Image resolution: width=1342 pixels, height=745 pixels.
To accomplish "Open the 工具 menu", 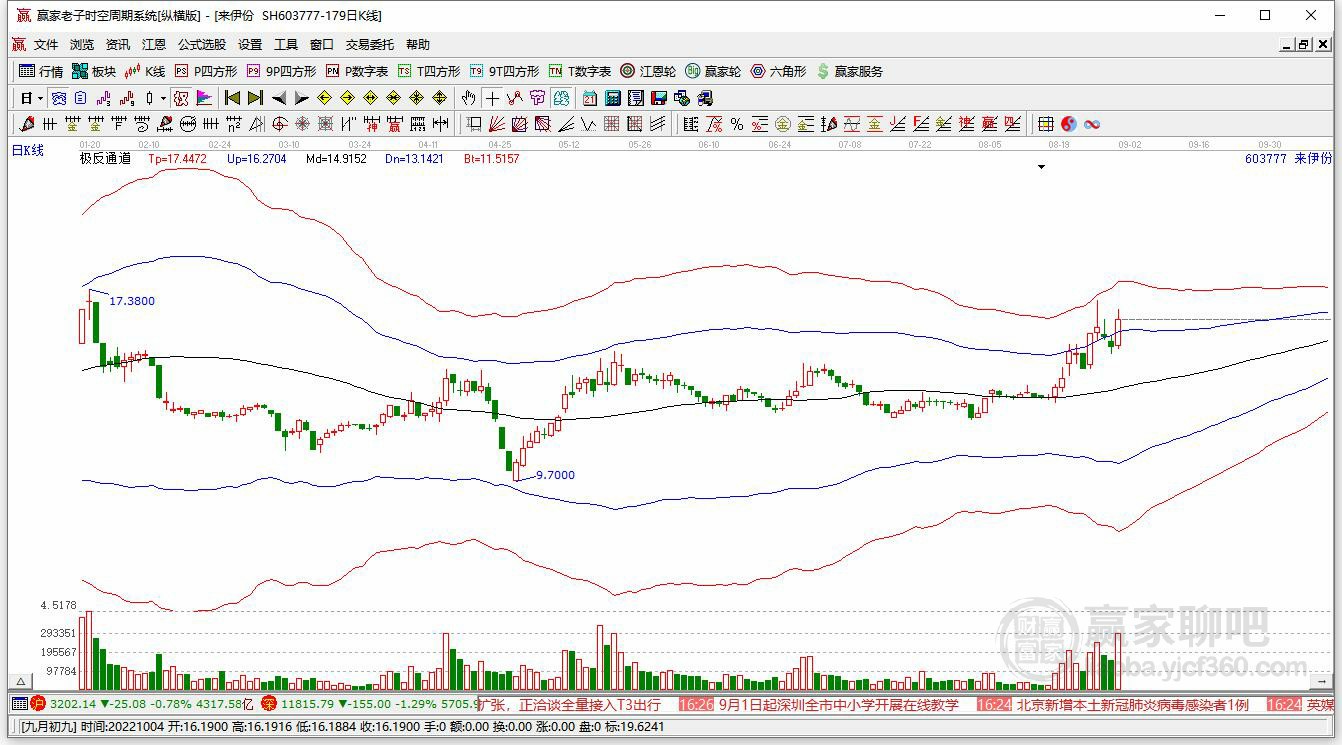I will point(286,45).
